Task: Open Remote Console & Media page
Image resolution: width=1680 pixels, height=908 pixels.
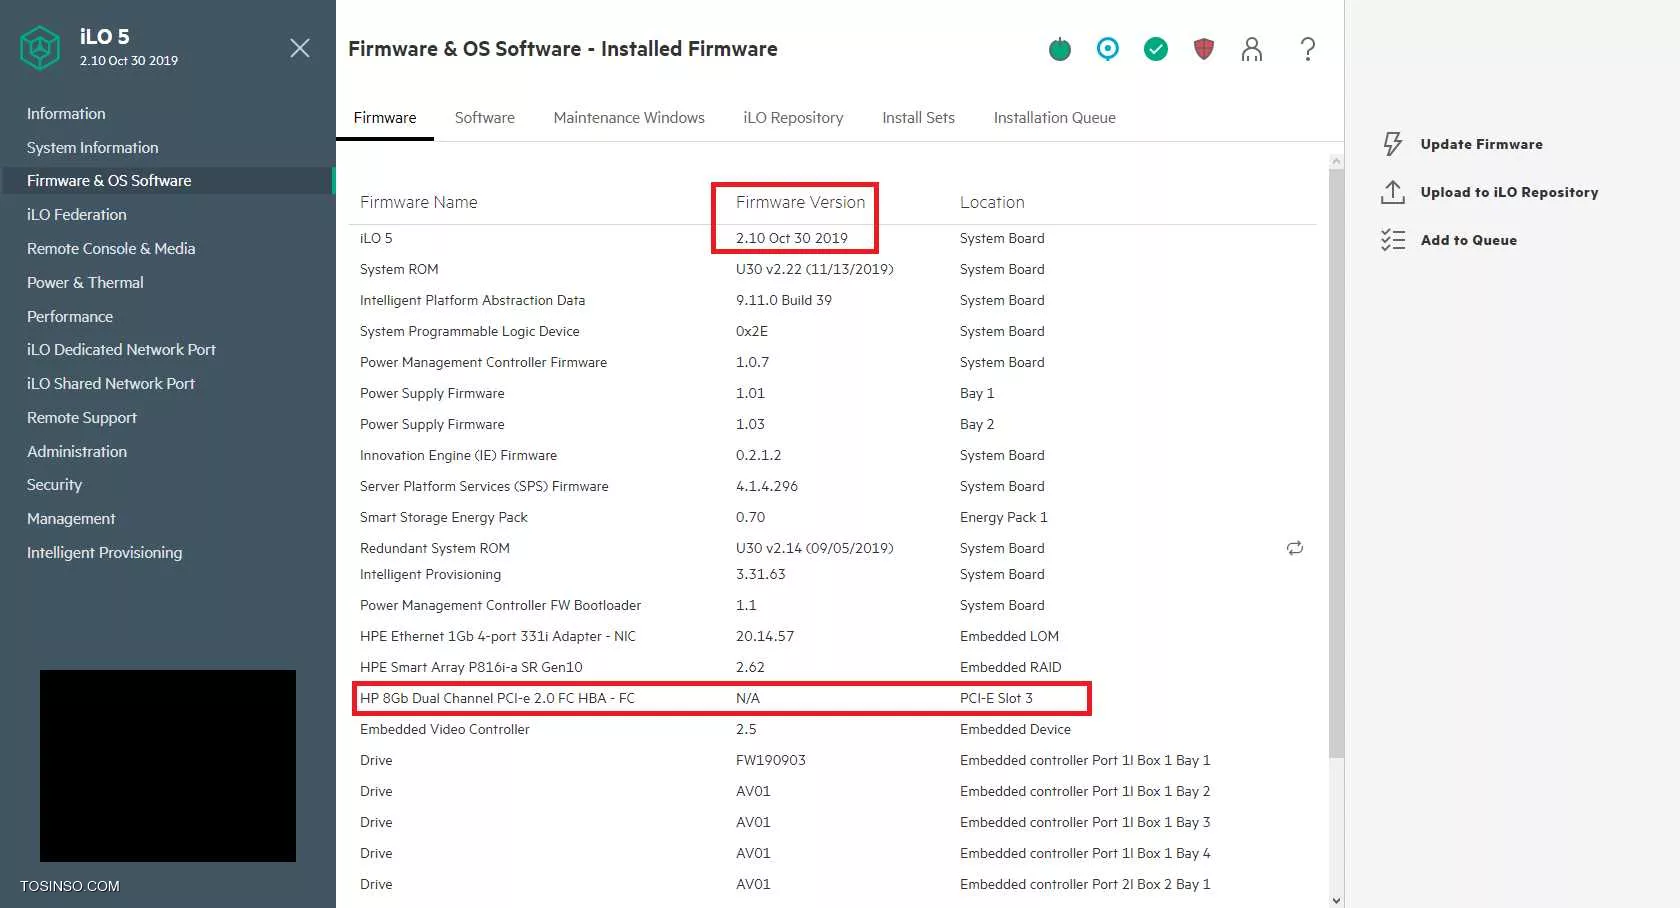Action: tap(111, 249)
